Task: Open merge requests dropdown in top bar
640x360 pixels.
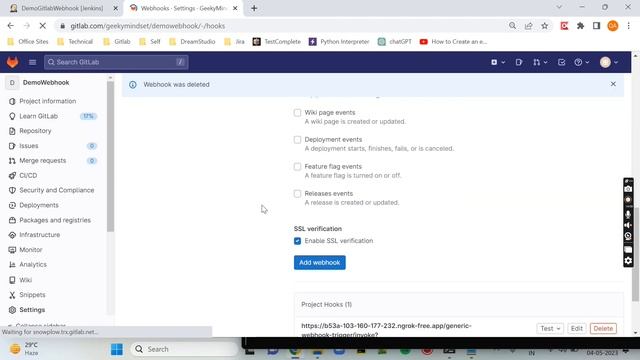Action: (540, 62)
